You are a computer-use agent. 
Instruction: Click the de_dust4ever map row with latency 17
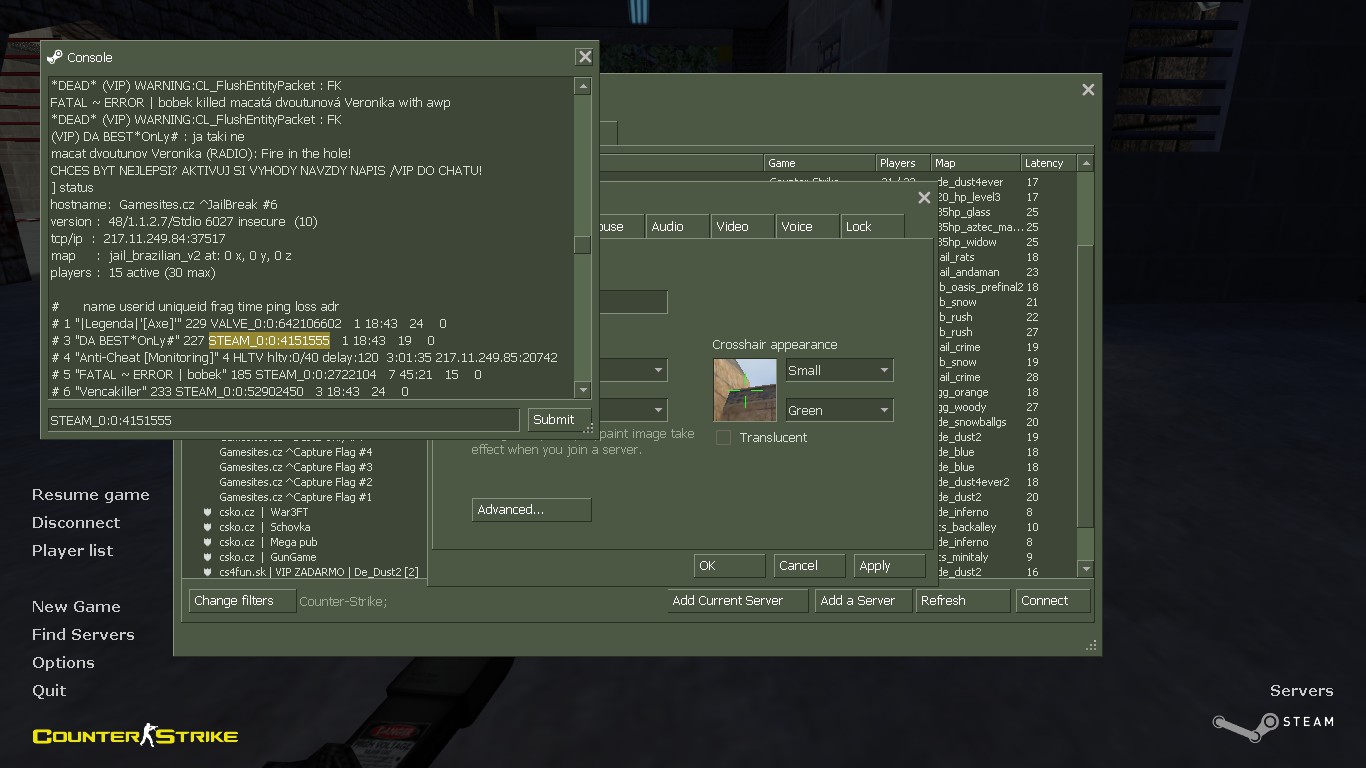click(x=971, y=182)
